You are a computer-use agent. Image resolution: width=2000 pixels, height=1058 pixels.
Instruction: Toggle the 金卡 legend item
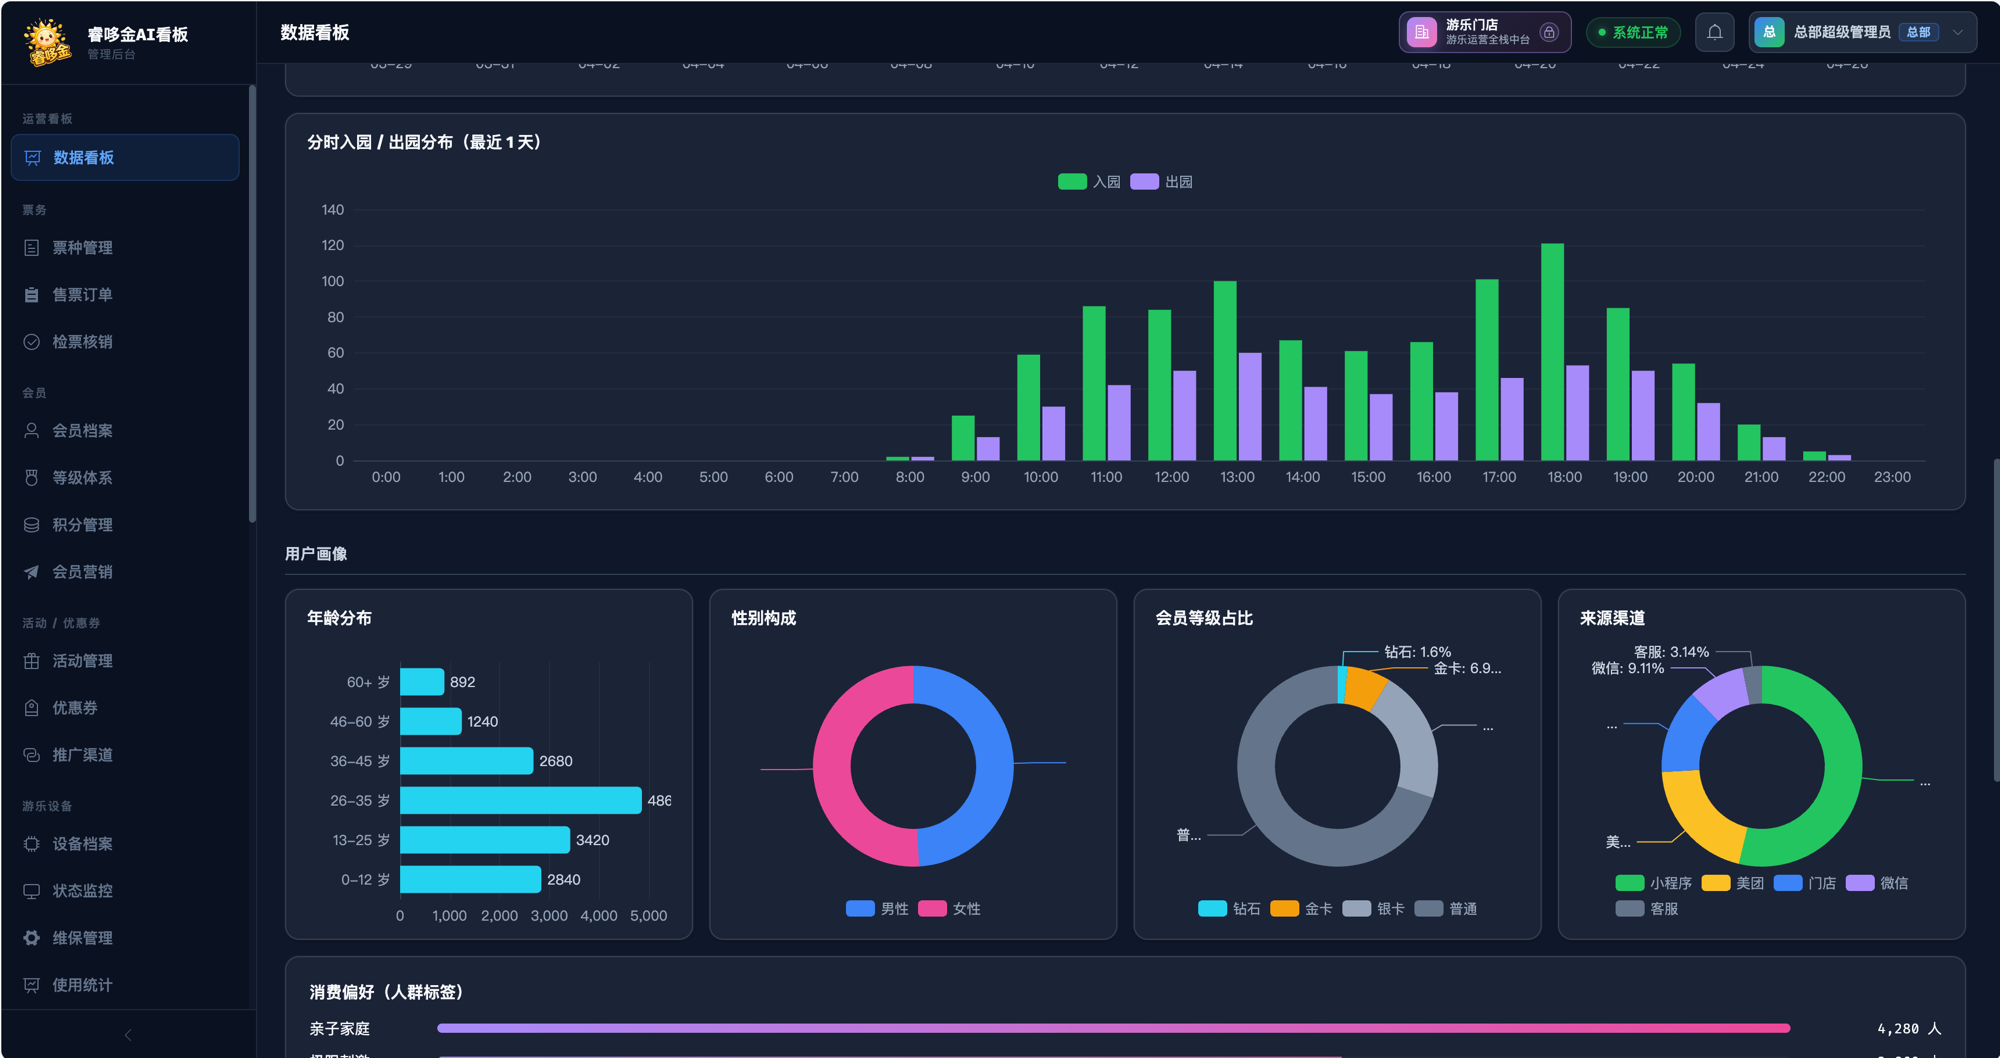pyautogui.click(x=1301, y=909)
